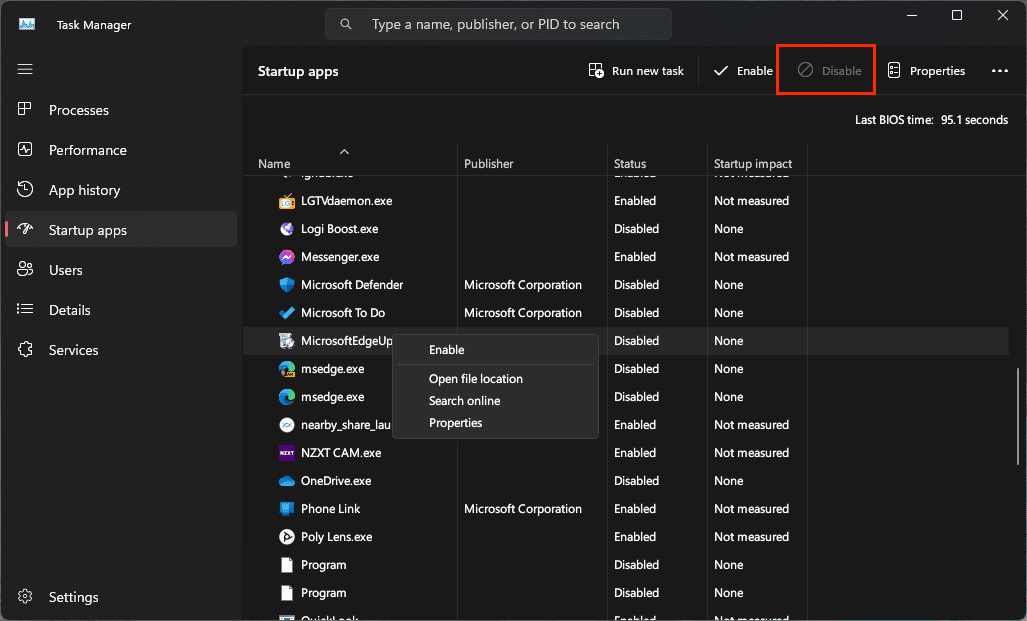
Task: Click the Phone Link icon
Action: 287,509
